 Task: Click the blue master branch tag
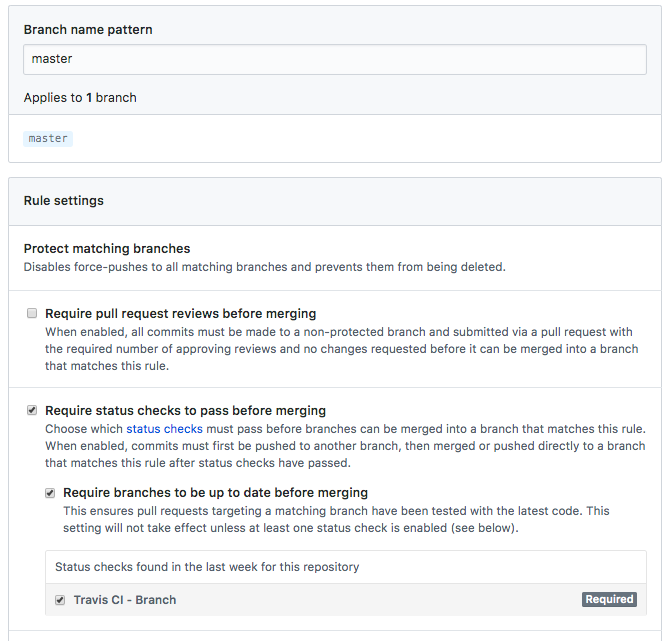48,139
